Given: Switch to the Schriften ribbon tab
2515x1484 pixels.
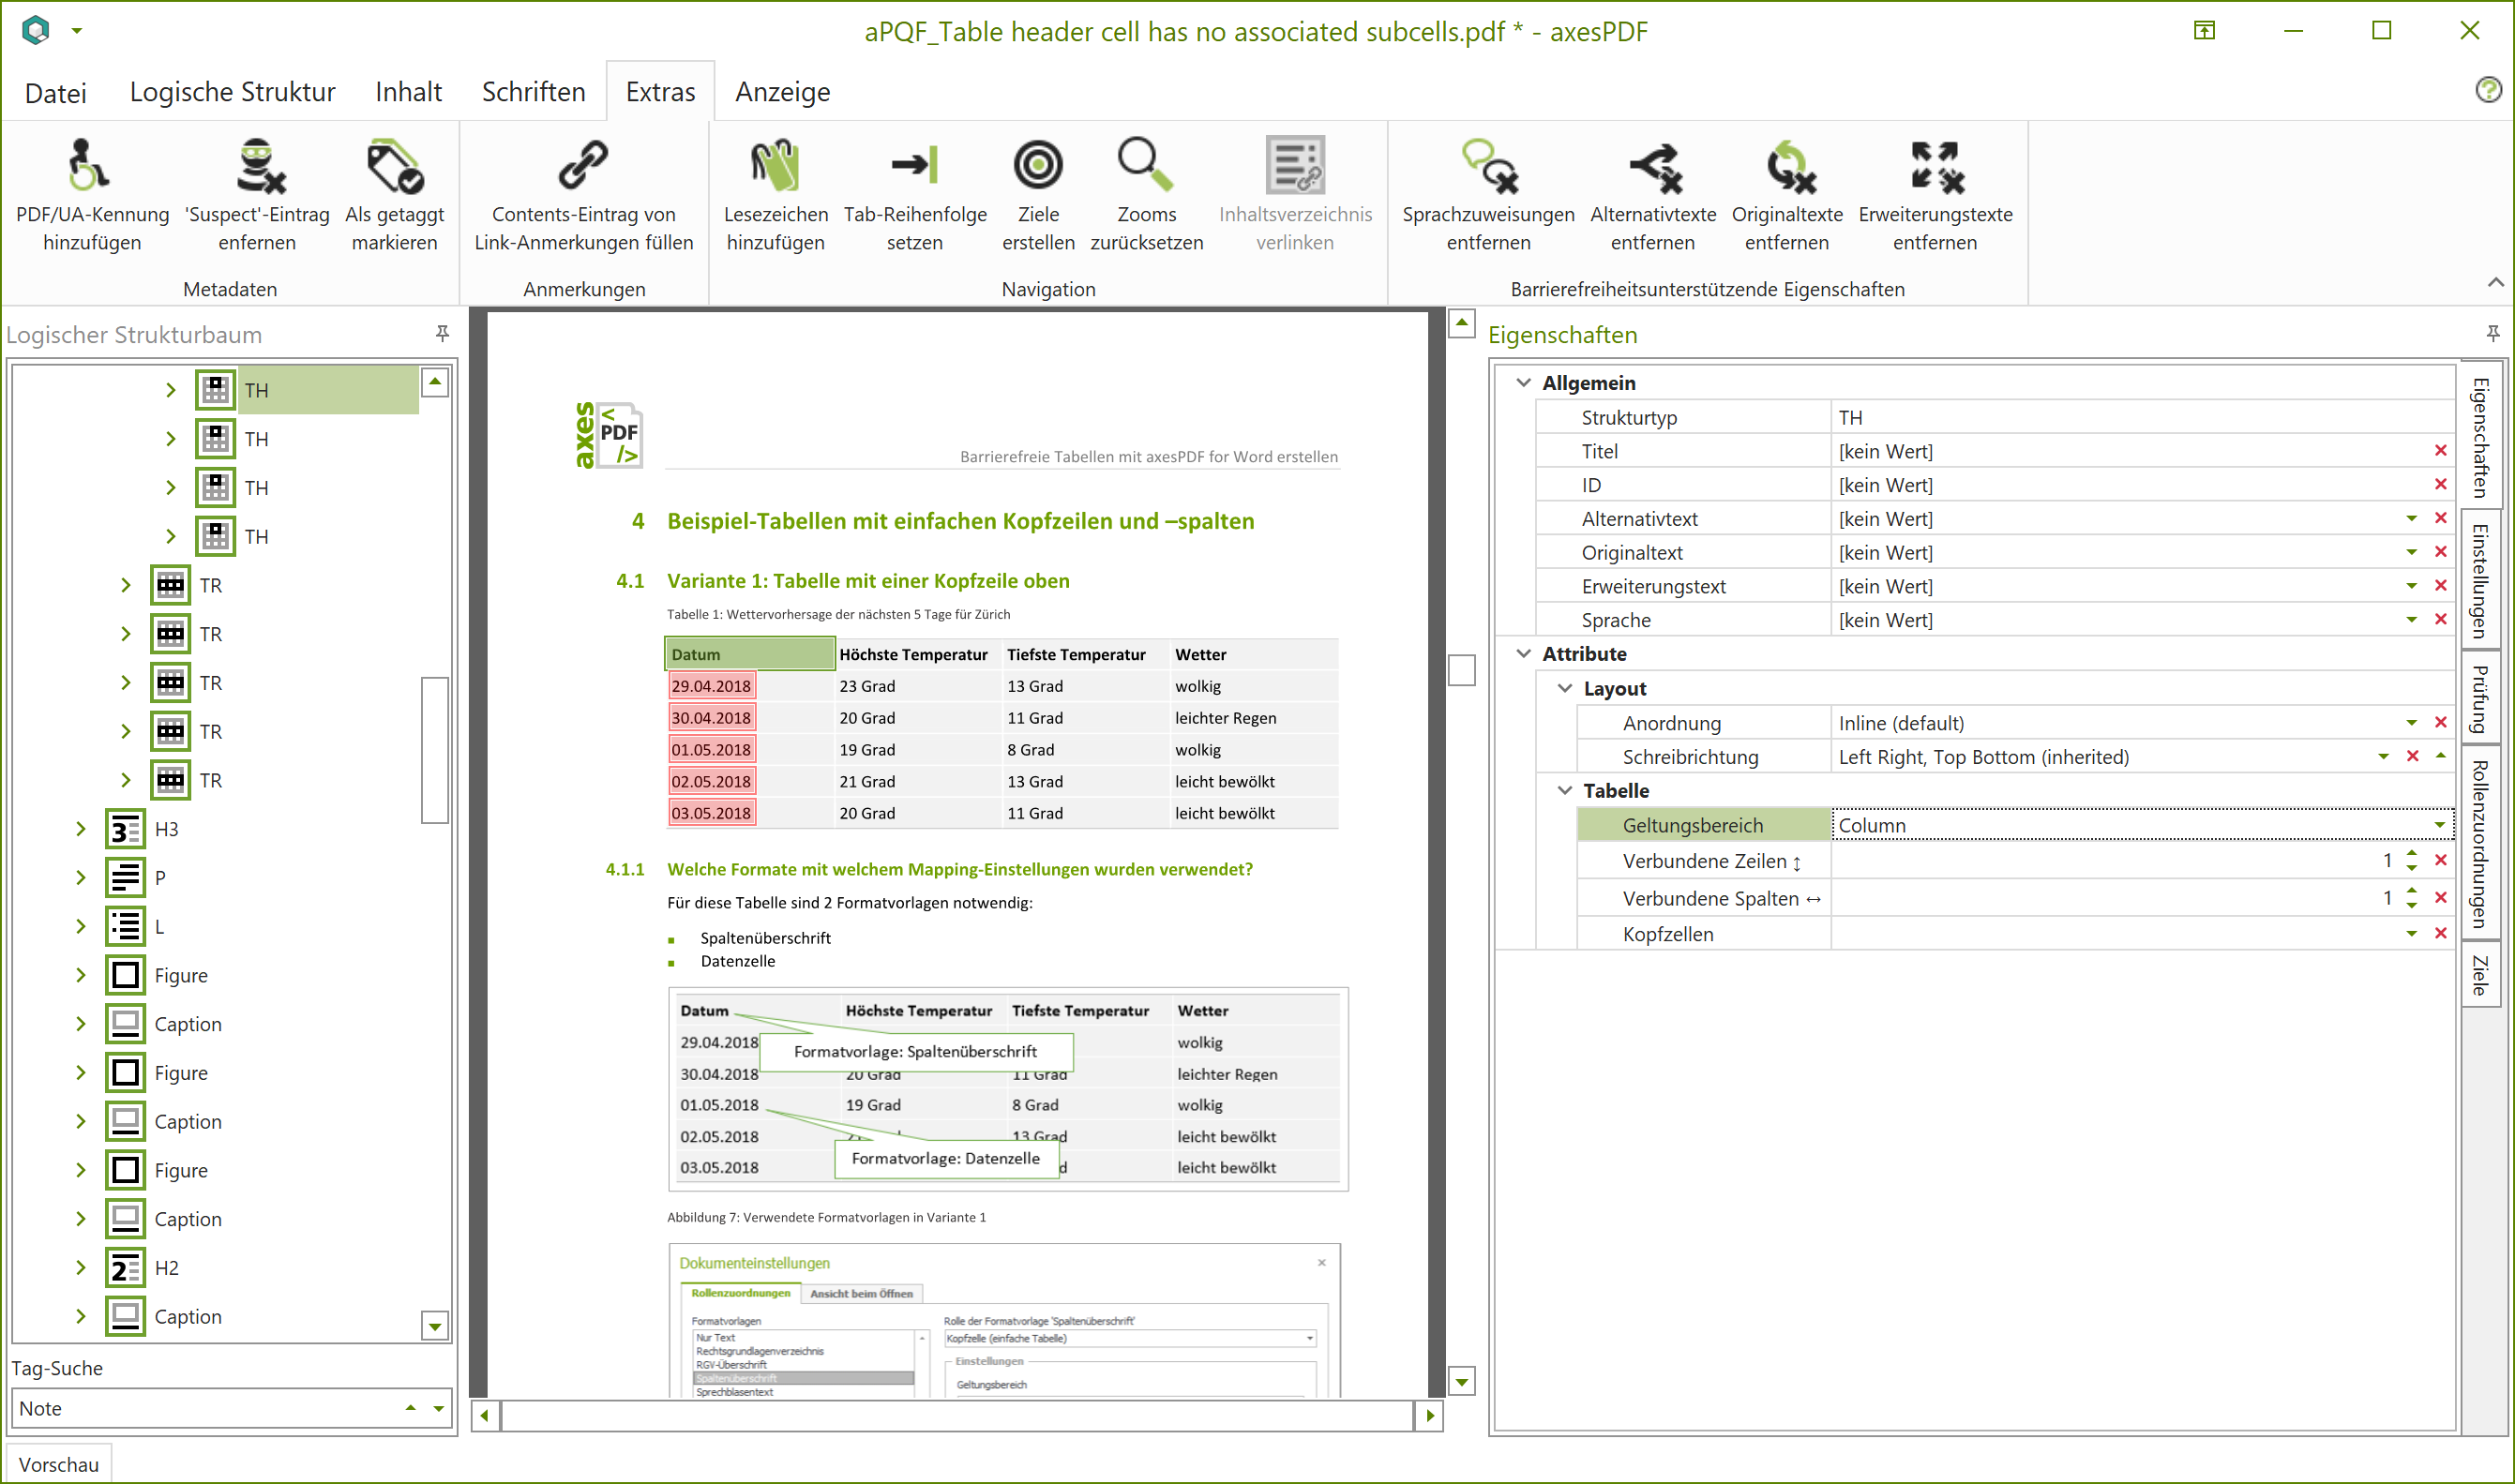Looking at the screenshot, I should click(533, 92).
